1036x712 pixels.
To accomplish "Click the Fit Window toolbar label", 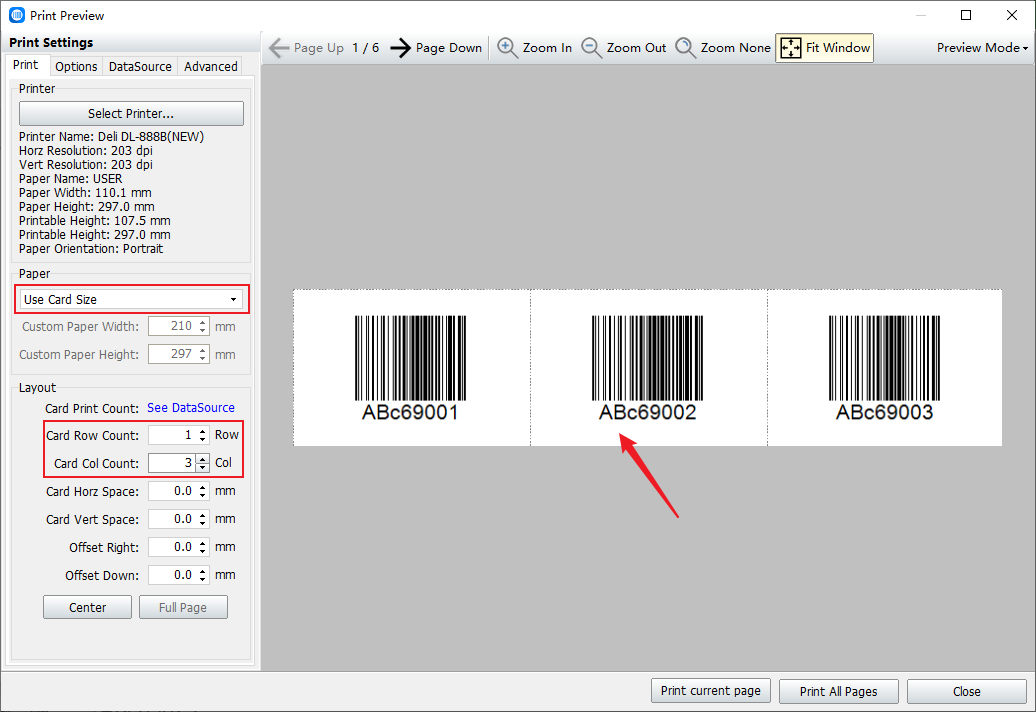I will click(x=838, y=48).
